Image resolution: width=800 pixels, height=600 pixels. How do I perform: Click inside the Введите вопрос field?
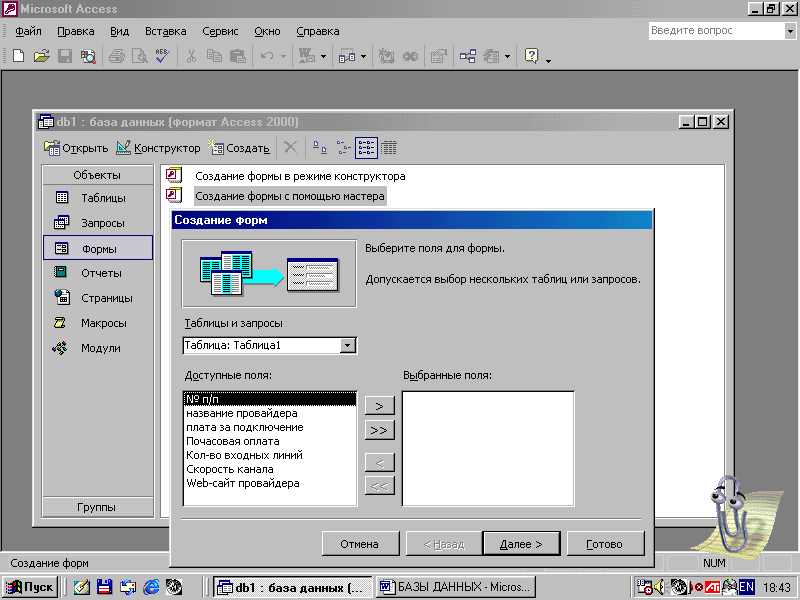click(x=716, y=31)
